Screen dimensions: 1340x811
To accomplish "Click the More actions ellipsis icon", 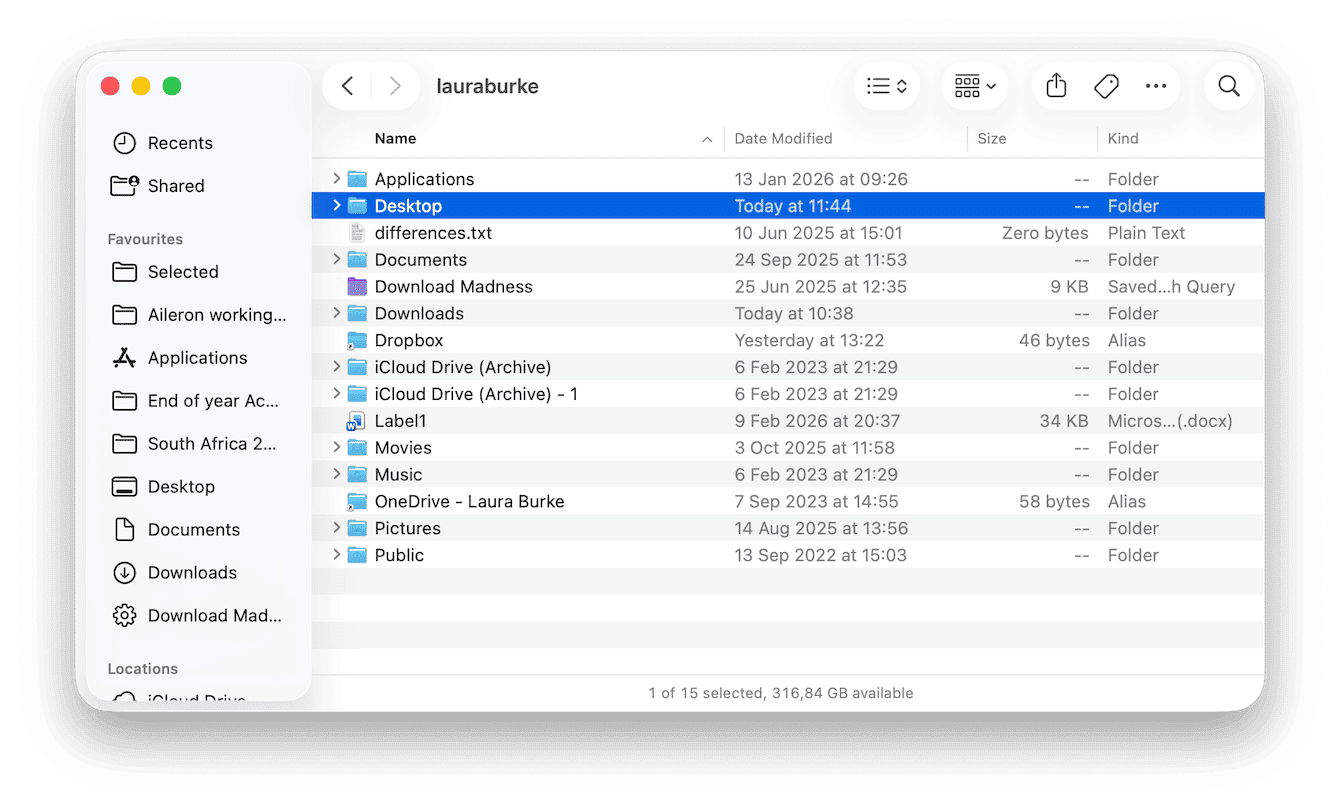I will [x=1156, y=86].
